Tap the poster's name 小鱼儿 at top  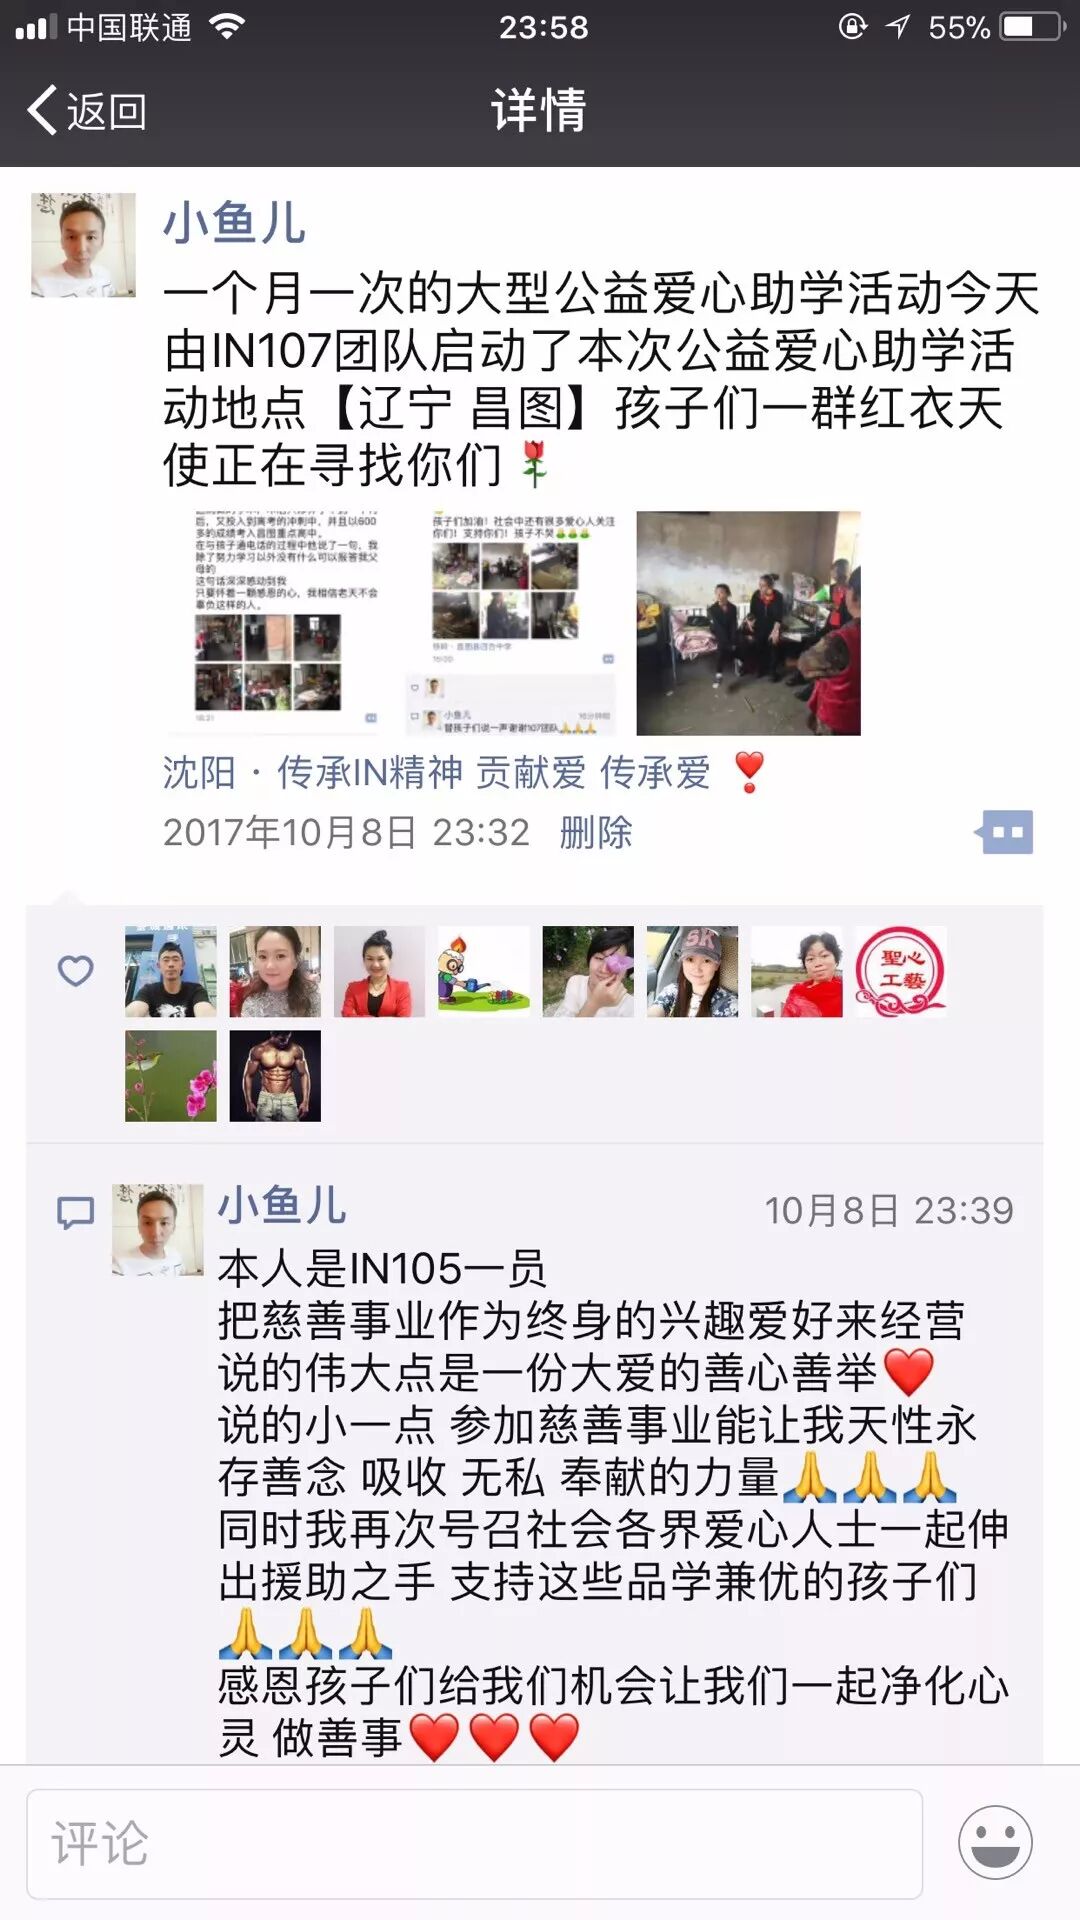tap(234, 222)
